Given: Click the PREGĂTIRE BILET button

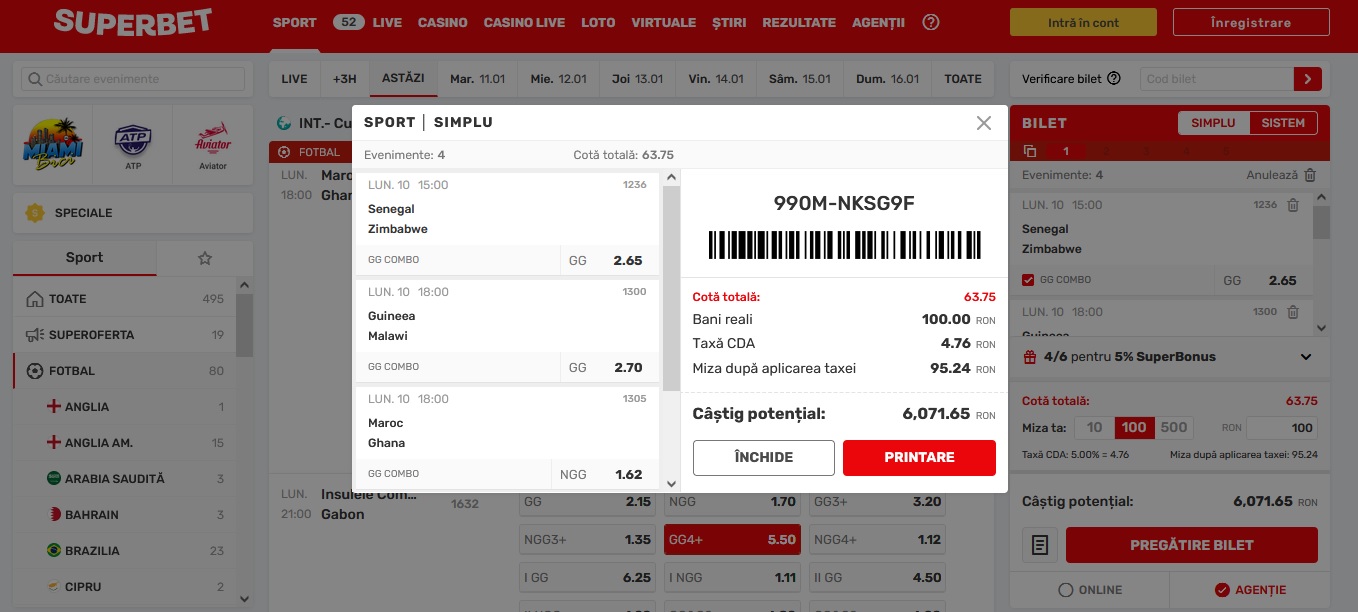Looking at the screenshot, I should (1191, 545).
